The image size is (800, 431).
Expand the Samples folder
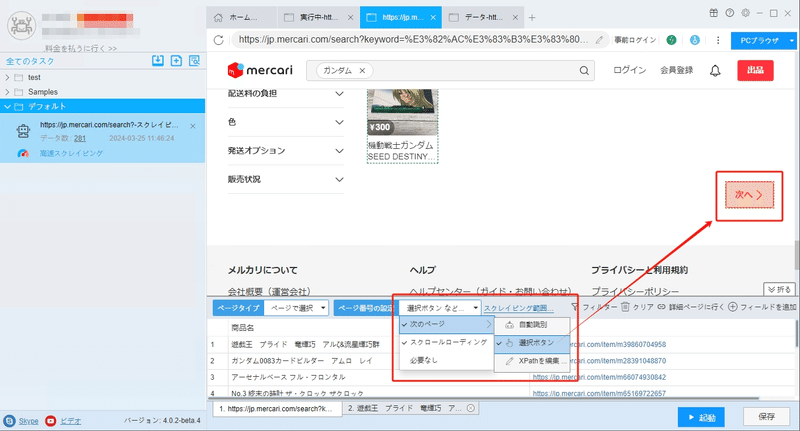point(7,92)
